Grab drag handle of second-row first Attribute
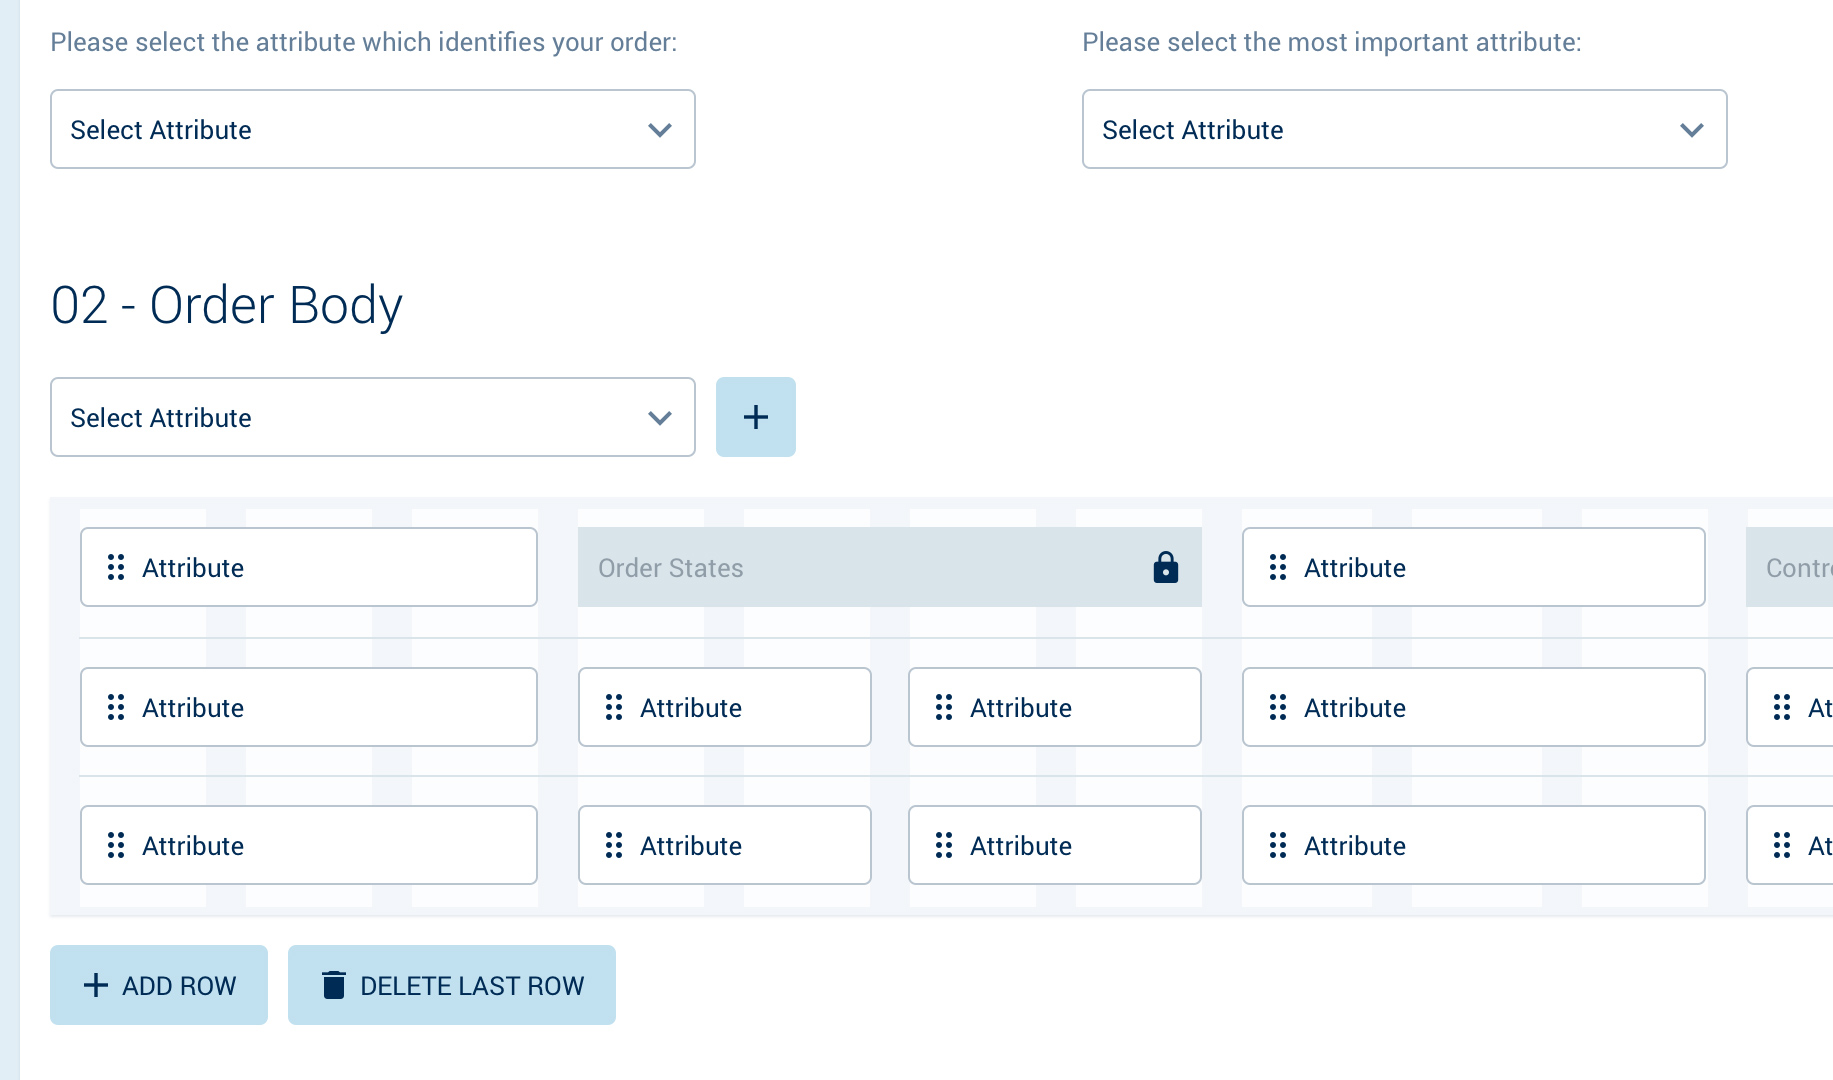 click(x=116, y=707)
